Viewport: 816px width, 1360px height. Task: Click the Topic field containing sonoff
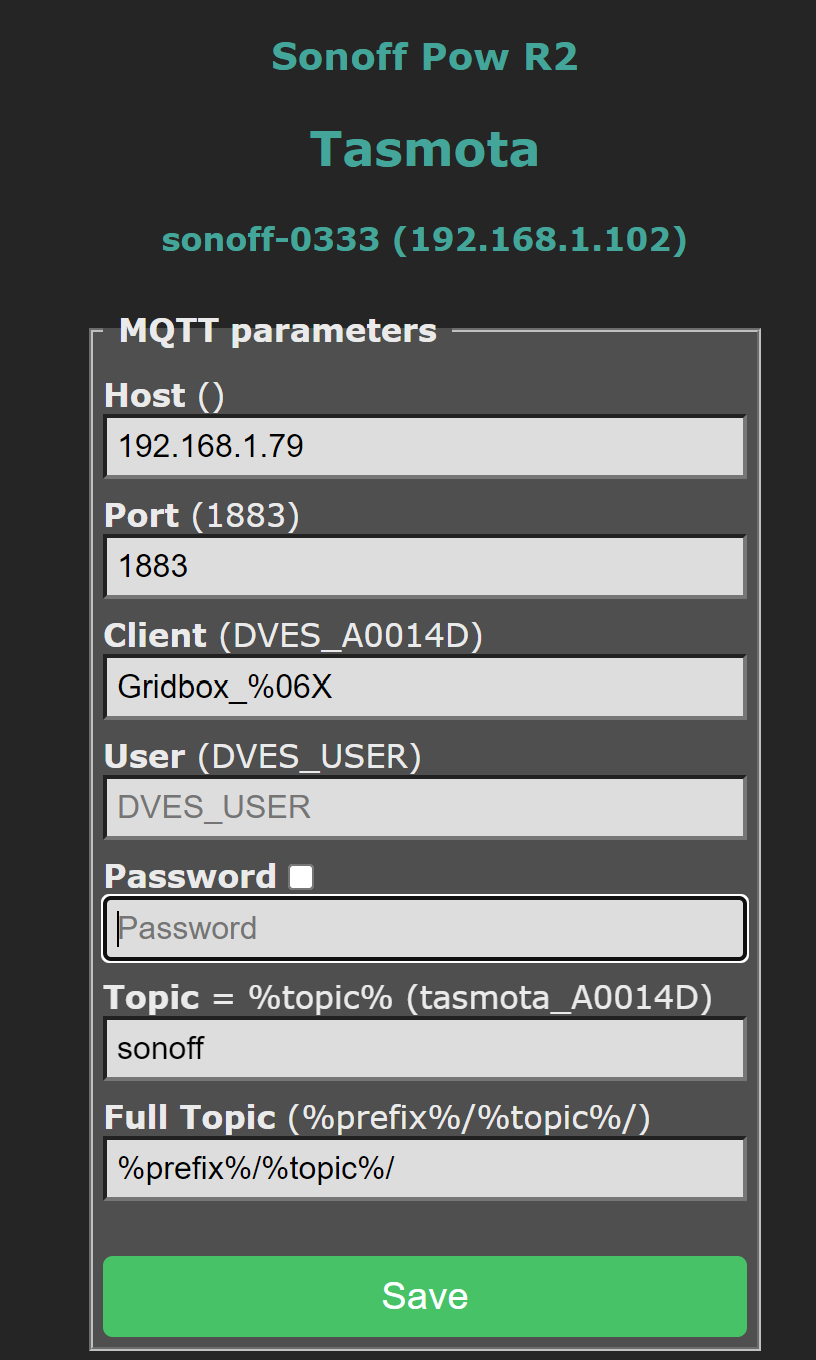click(424, 1048)
